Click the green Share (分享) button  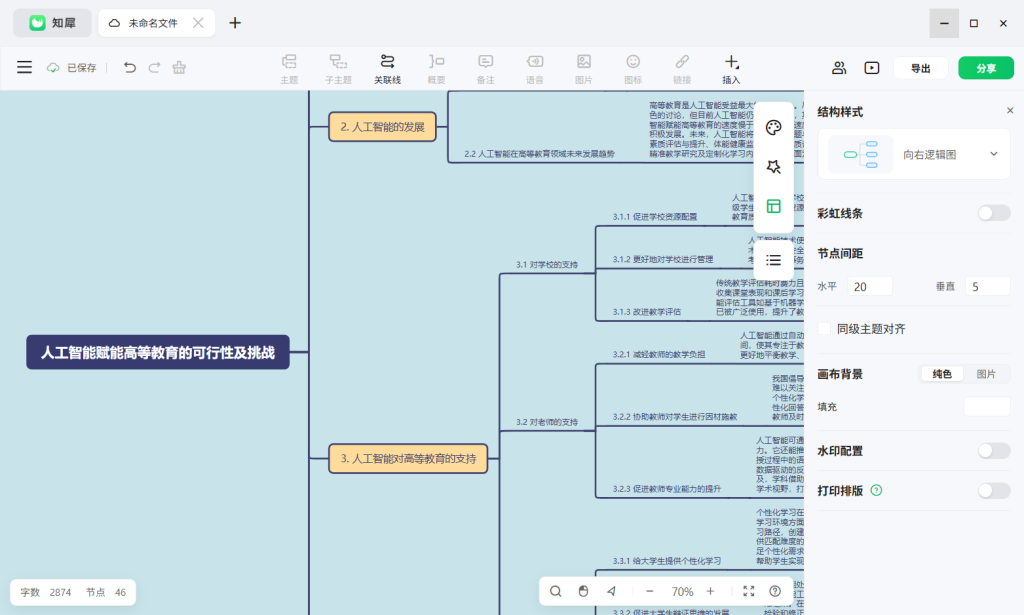pyautogui.click(x=986, y=68)
